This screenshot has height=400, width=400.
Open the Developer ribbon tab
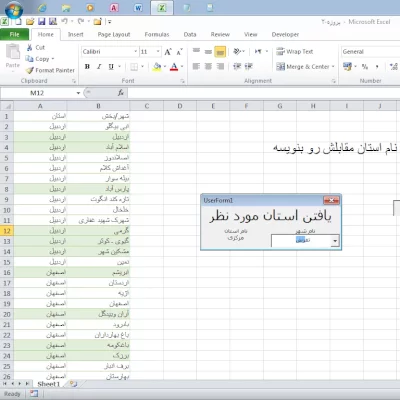[x=285, y=34]
